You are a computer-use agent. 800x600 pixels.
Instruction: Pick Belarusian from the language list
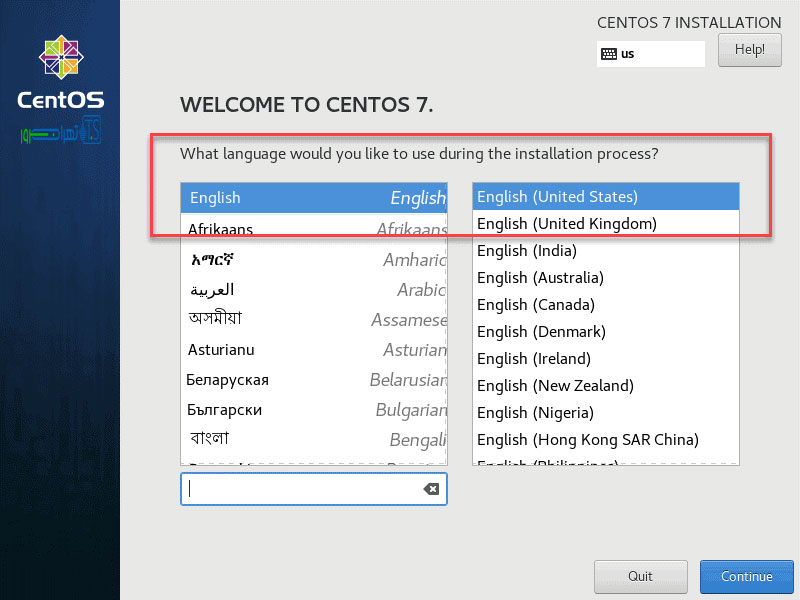(x=313, y=380)
